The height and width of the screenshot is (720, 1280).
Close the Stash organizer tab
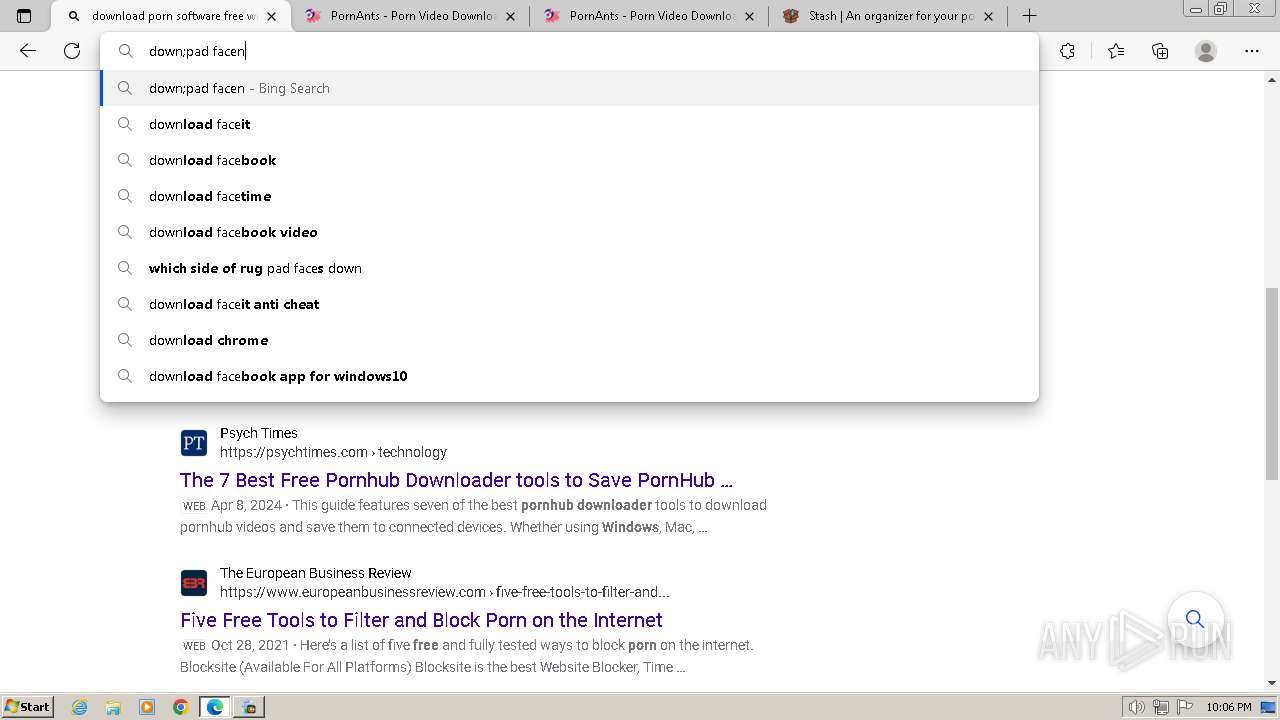pos(990,16)
